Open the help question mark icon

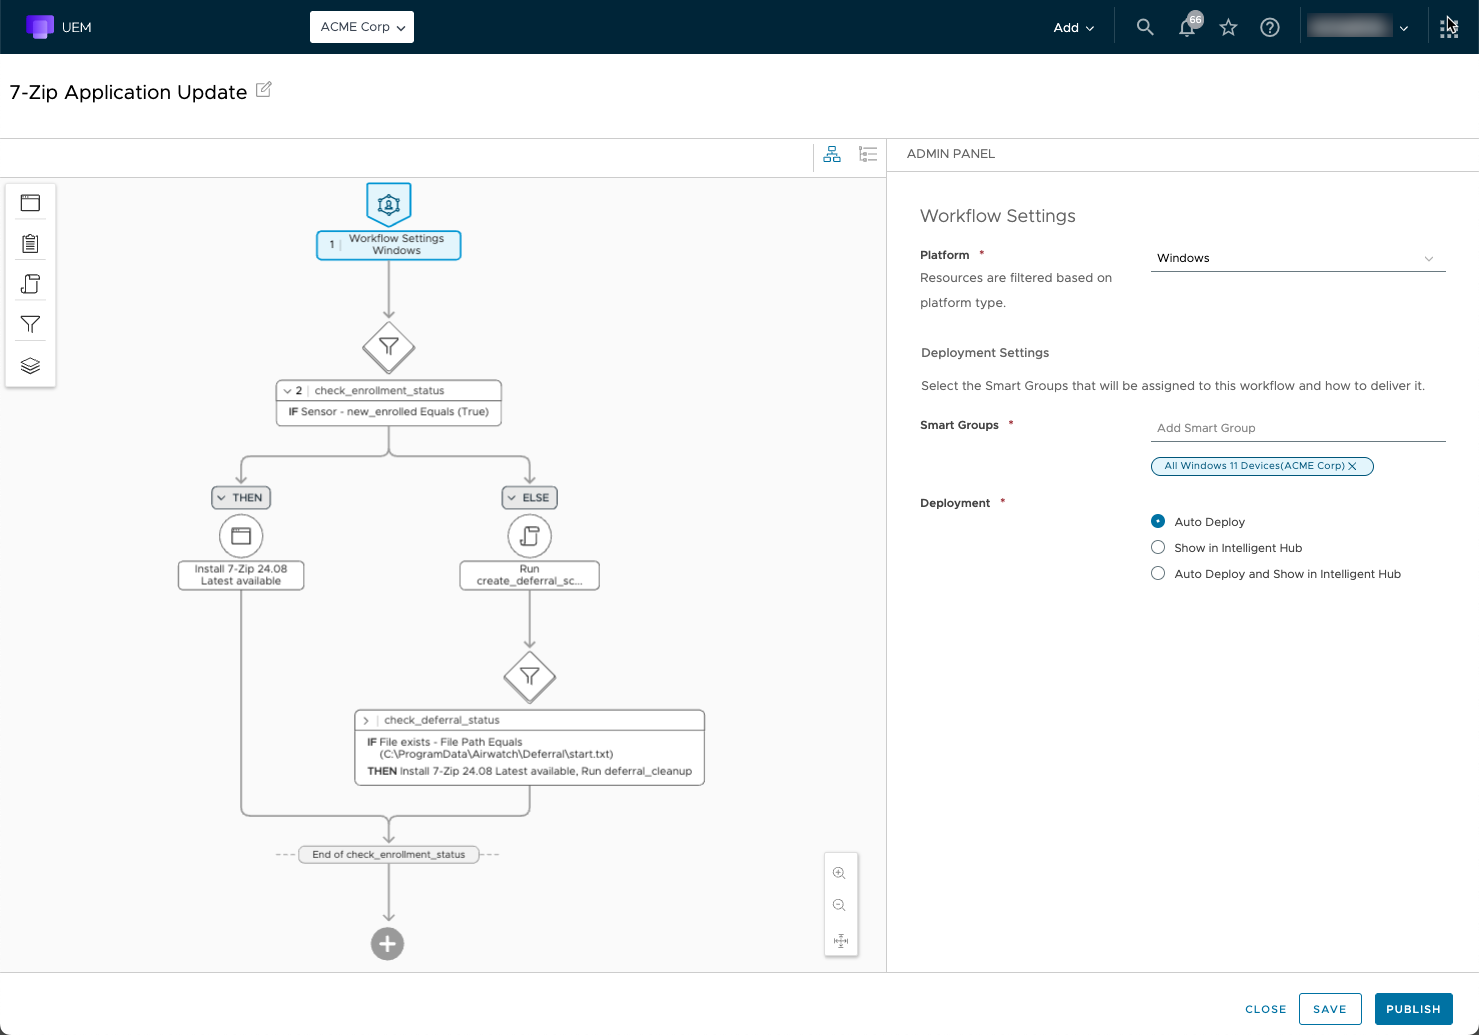1269,28
